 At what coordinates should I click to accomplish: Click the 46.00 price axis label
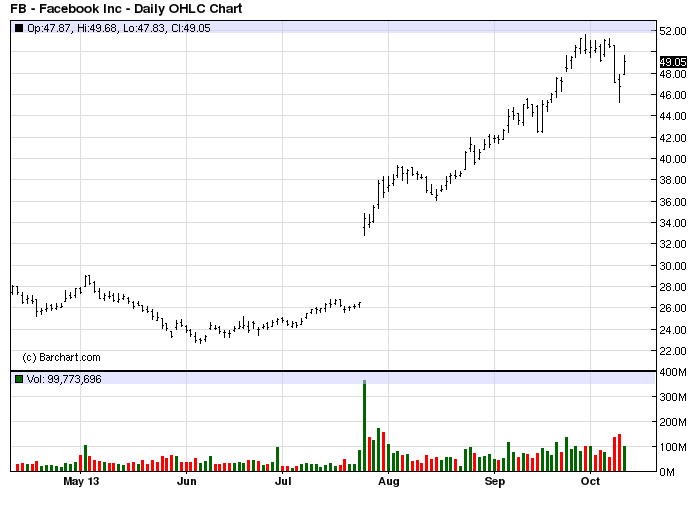pyautogui.click(x=673, y=95)
